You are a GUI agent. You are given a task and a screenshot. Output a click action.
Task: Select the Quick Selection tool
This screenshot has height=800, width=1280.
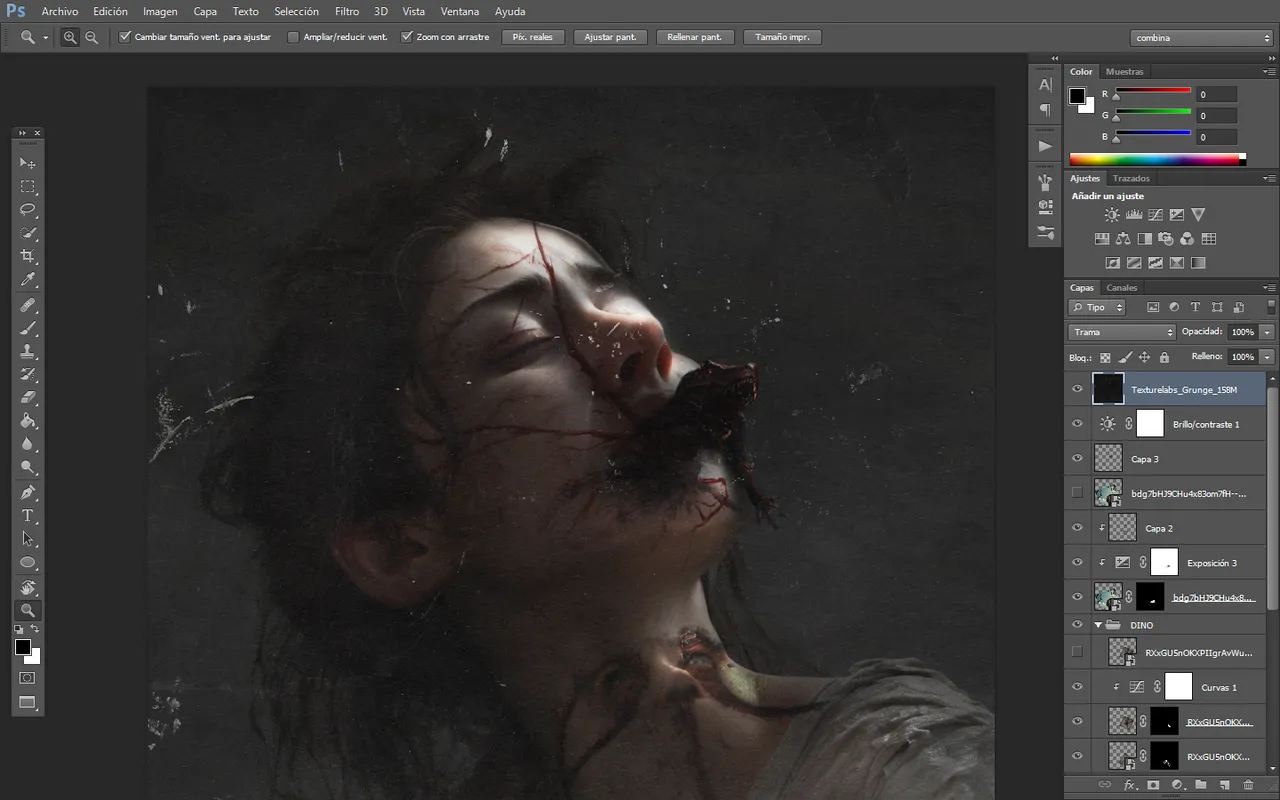click(x=28, y=234)
